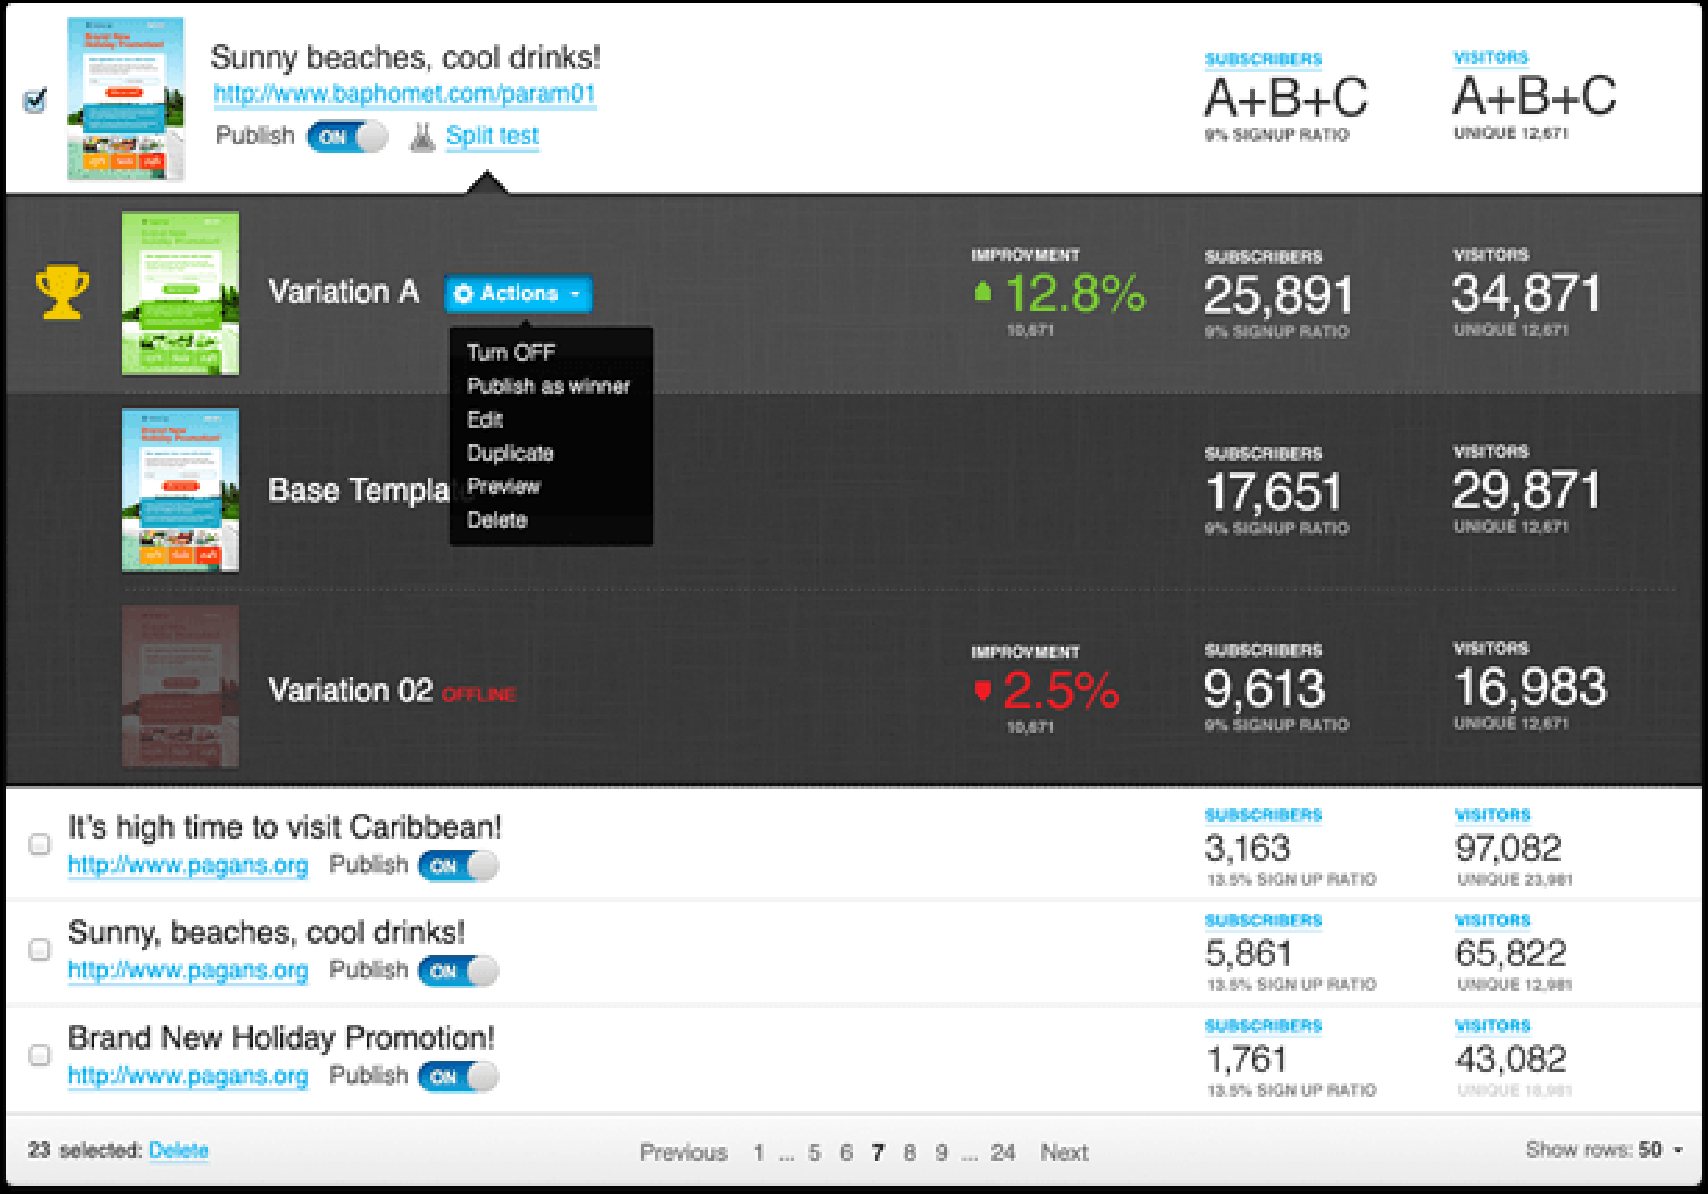Toggle Publish switch for Brand New Holiday Promotion
Screen dimensions: 1708x1194
(458, 1077)
